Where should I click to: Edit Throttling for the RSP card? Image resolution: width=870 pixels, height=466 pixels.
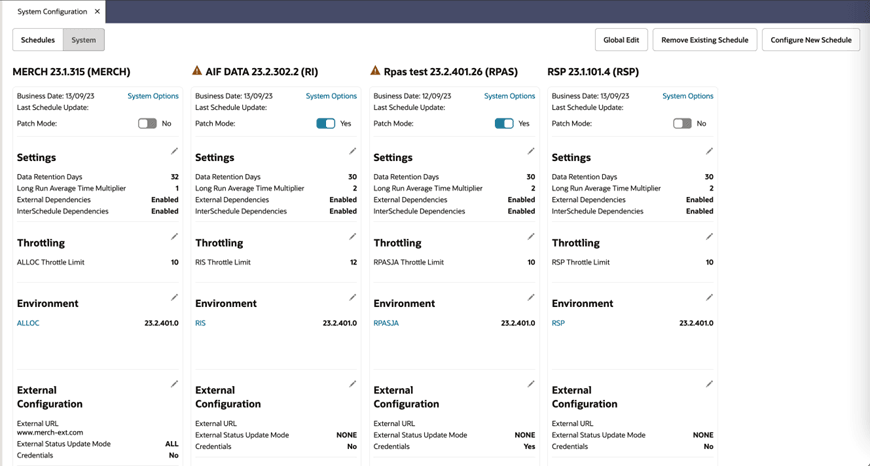709,236
